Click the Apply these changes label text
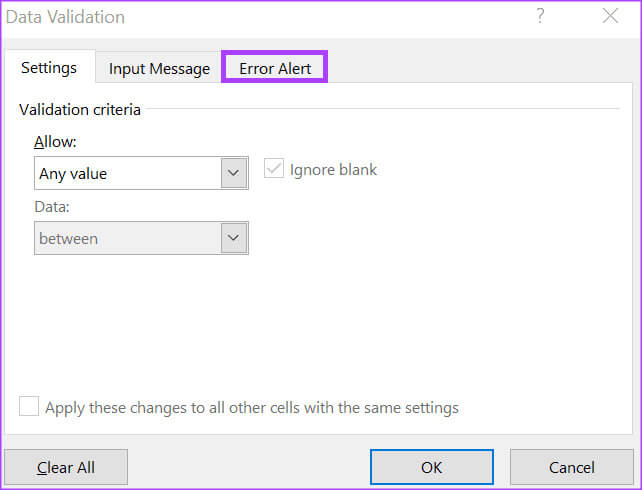Viewport: 642px width, 490px height. click(252, 408)
